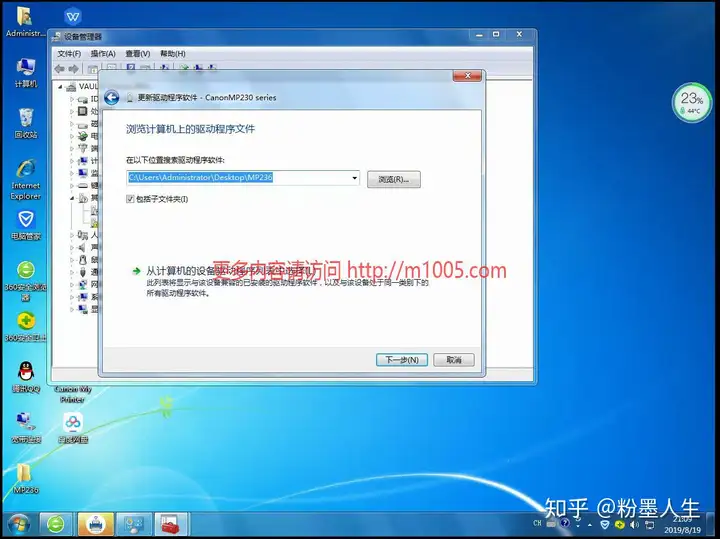This screenshot has height=539, width=720.
Task: Open 360 browser taskbar icon
Action: tap(56, 524)
